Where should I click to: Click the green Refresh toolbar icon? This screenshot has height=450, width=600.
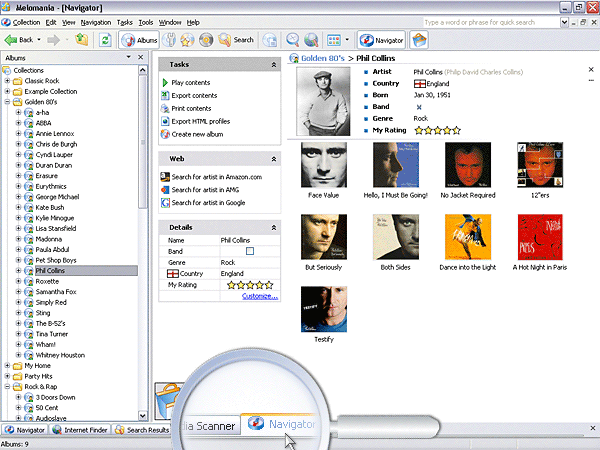pos(104,40)
